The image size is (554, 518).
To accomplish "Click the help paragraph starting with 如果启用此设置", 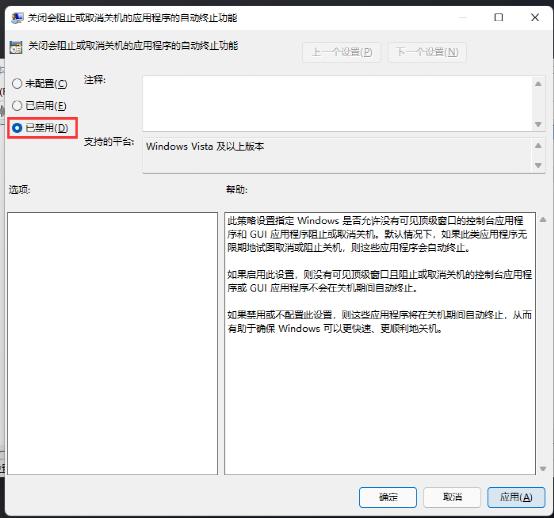I will pos(379,281).
